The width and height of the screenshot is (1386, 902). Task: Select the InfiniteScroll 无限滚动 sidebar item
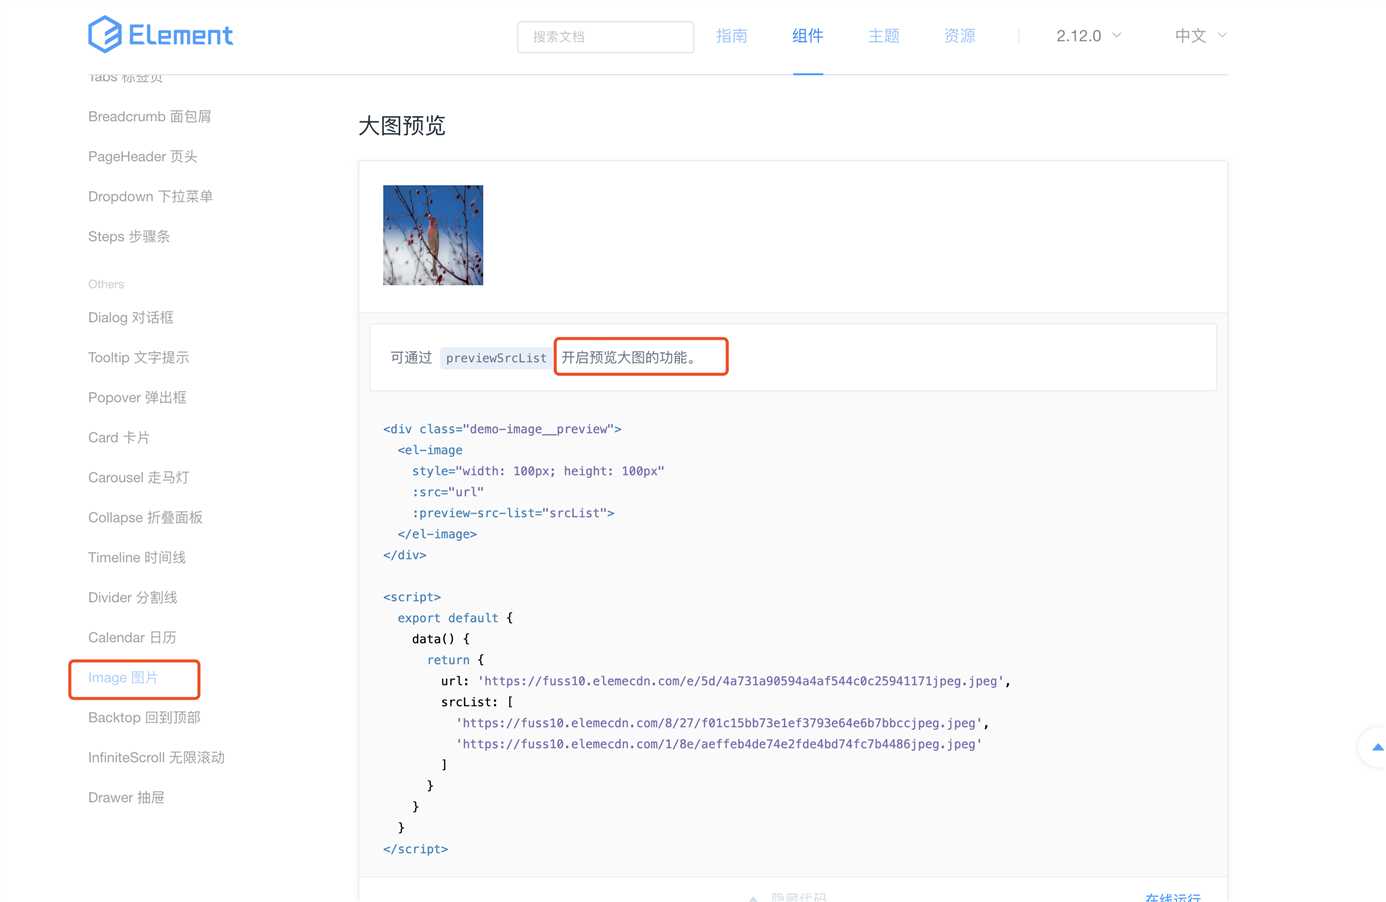point(157,757)
